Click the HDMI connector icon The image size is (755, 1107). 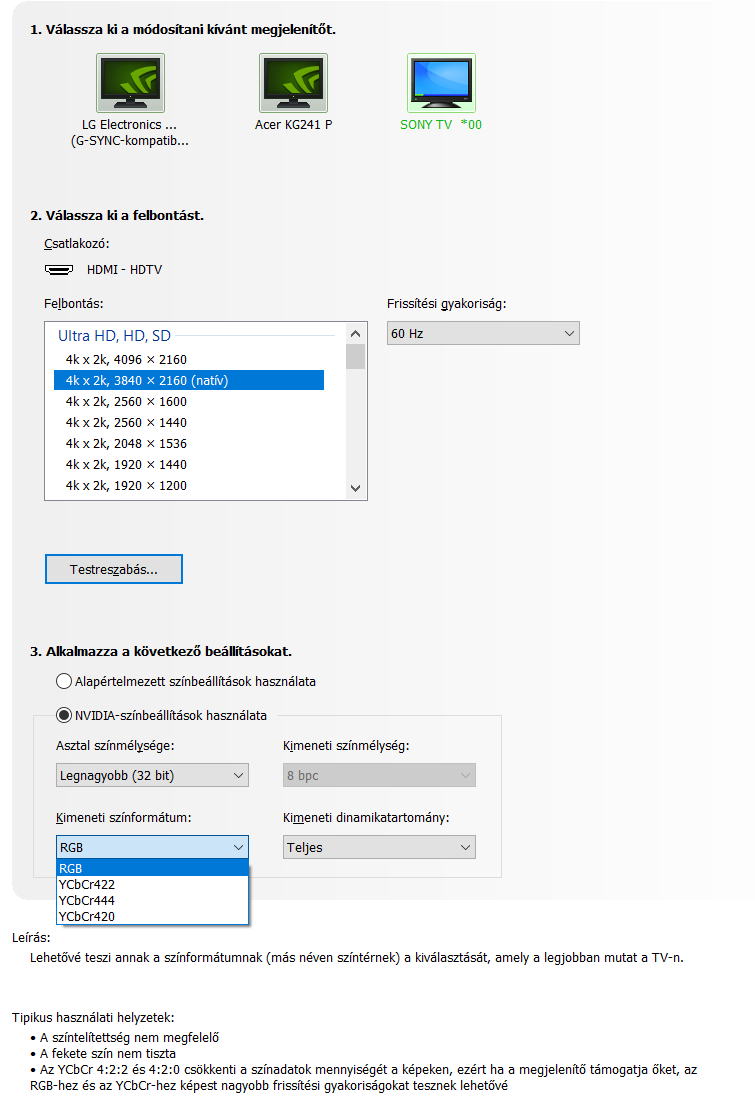pos(59,270)
